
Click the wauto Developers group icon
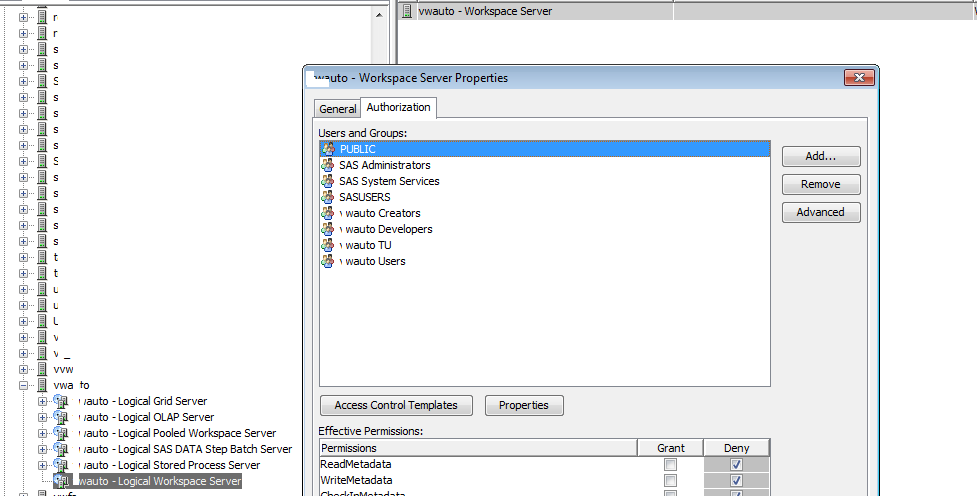coord(328,229)
